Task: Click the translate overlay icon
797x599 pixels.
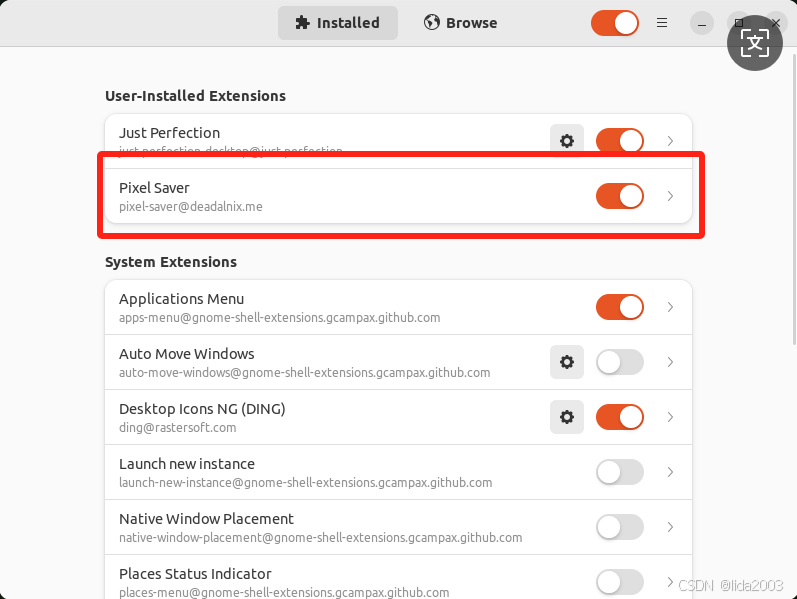Action: 754,43
